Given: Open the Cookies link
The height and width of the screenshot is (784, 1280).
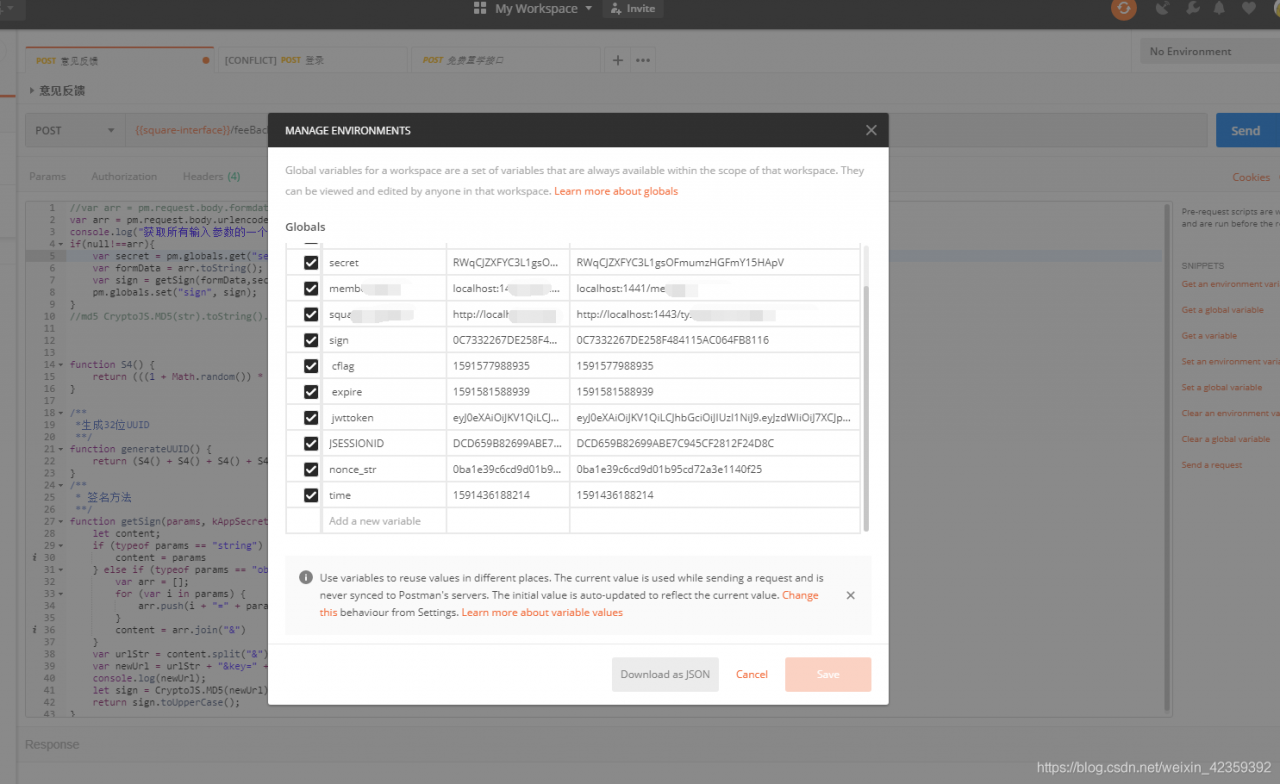Looking at the screenshot, I should pos(1251,177).
